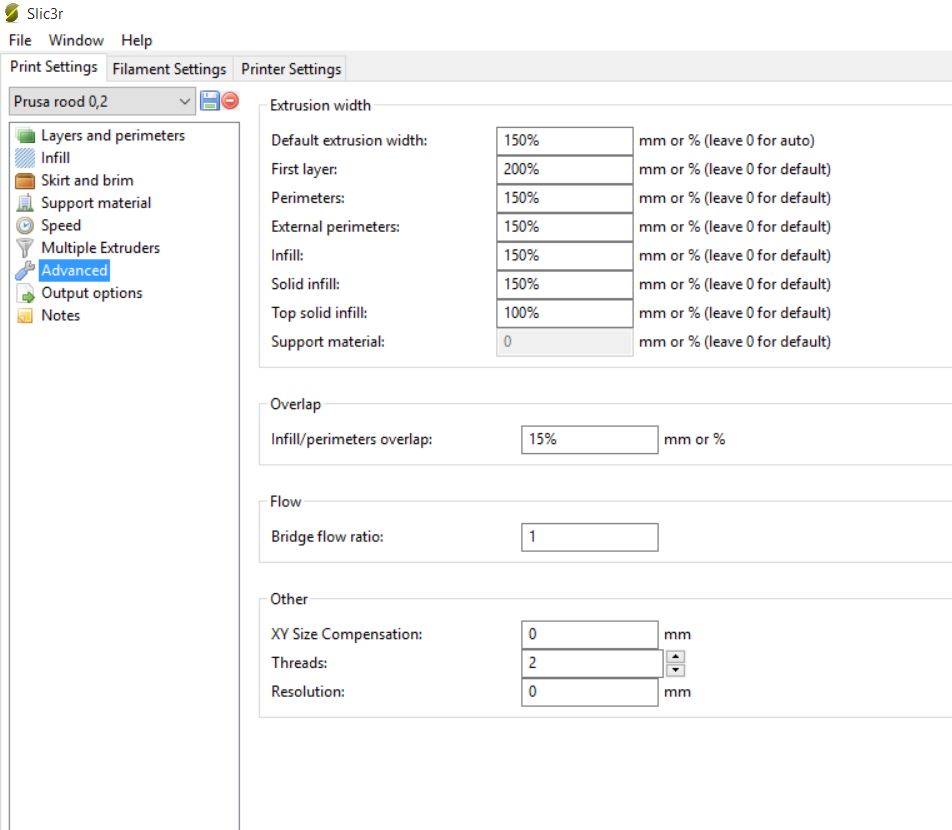Click the save preset floppy disk icon
This screenshot has height=830, width=952.
point(209,101)
